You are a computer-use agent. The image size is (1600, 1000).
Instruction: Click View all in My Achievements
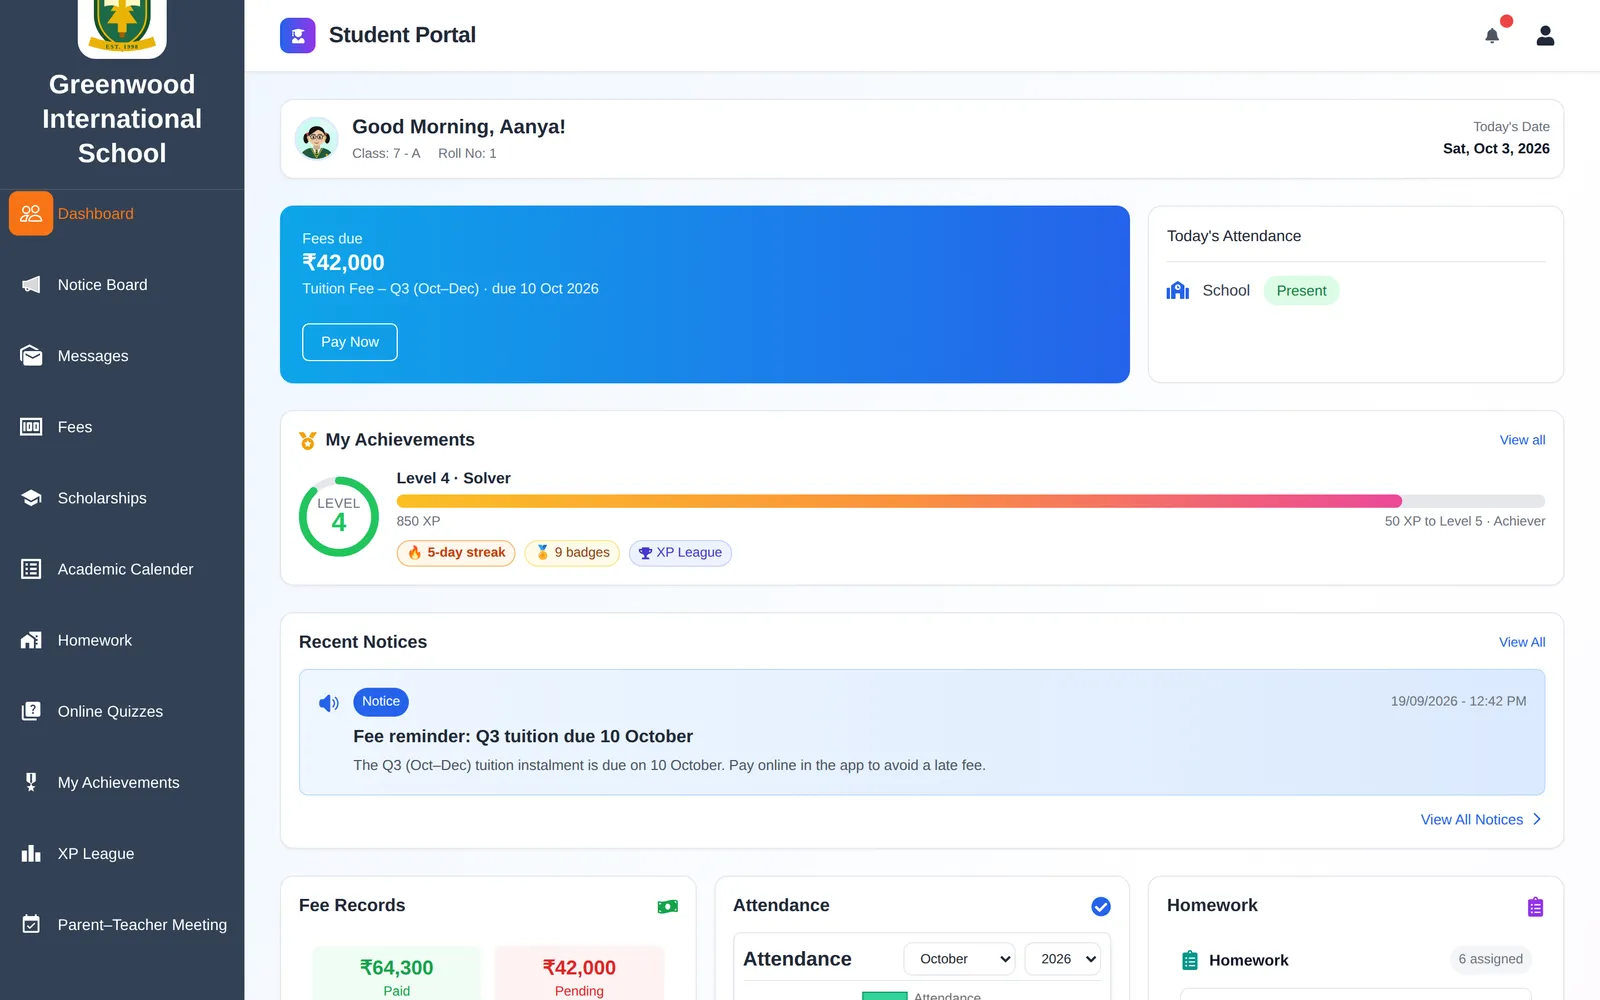(x=1522, y=440)
